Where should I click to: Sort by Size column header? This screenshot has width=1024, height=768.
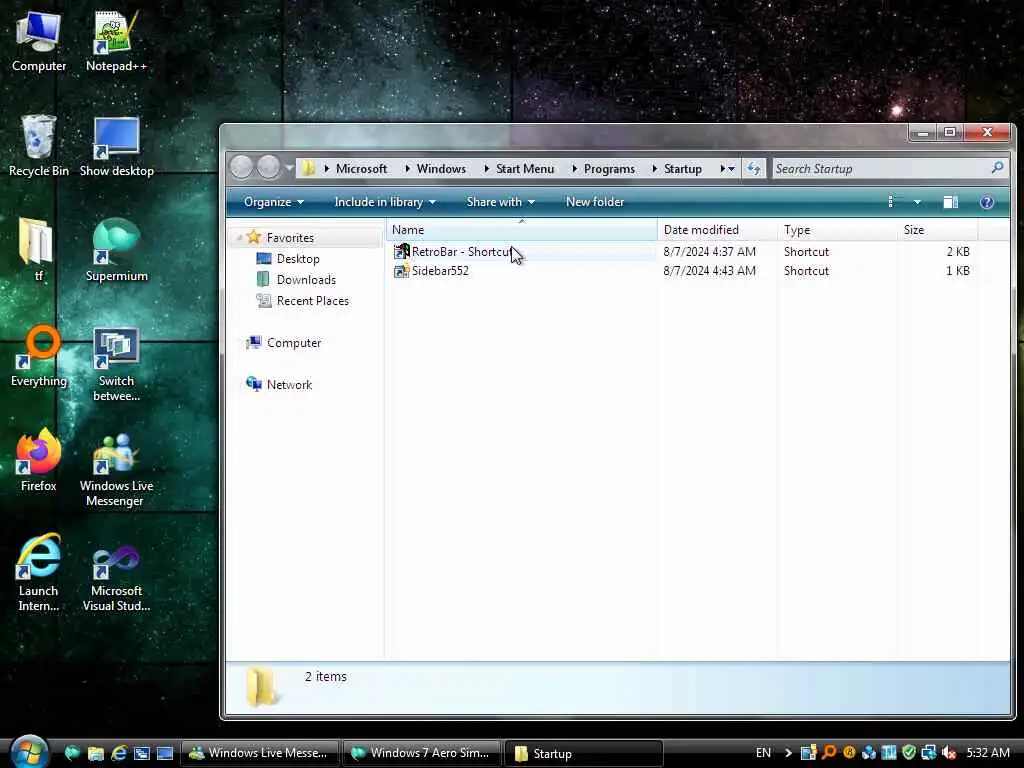click(938, 230)
